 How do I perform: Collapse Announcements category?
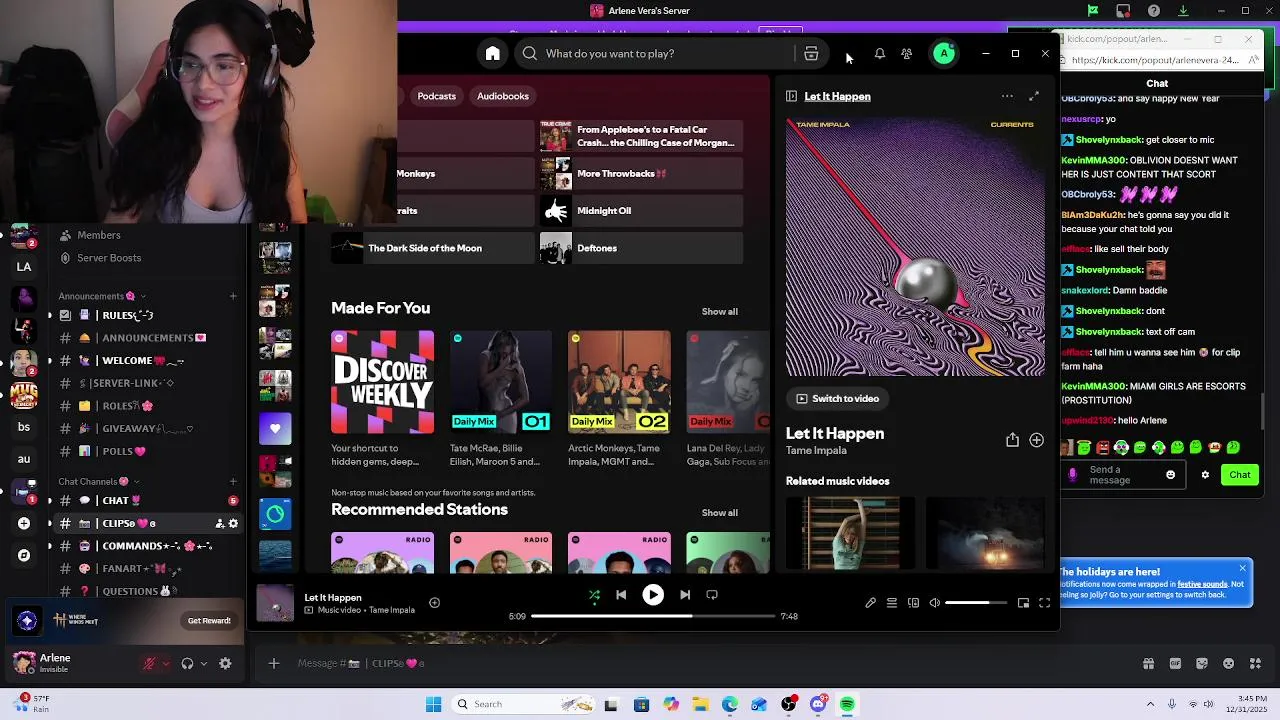point(102,296)
